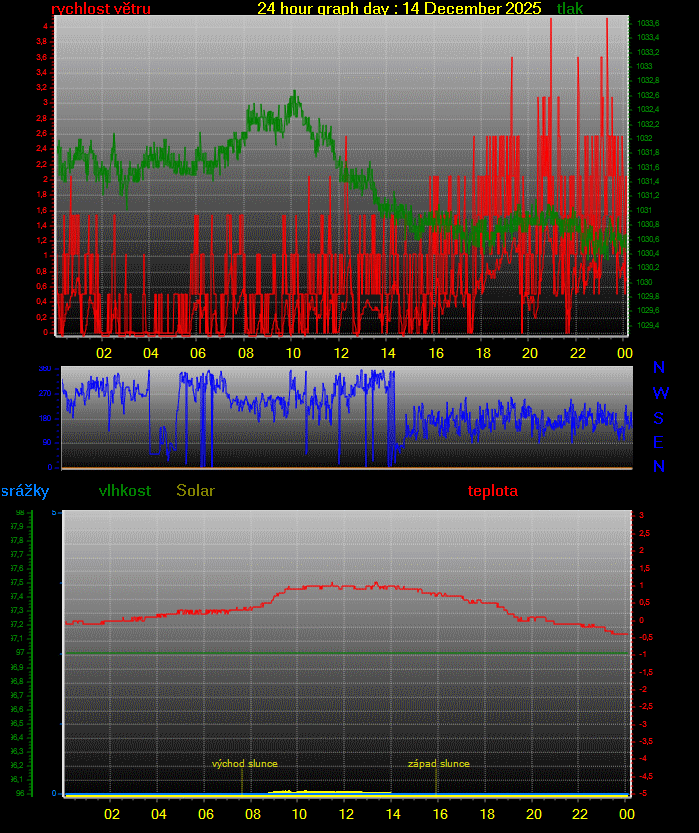Click the 'západ slunce' sunset marker
Image resolution: width=699 pixels, height=833 pixels.
pos(438,764)
